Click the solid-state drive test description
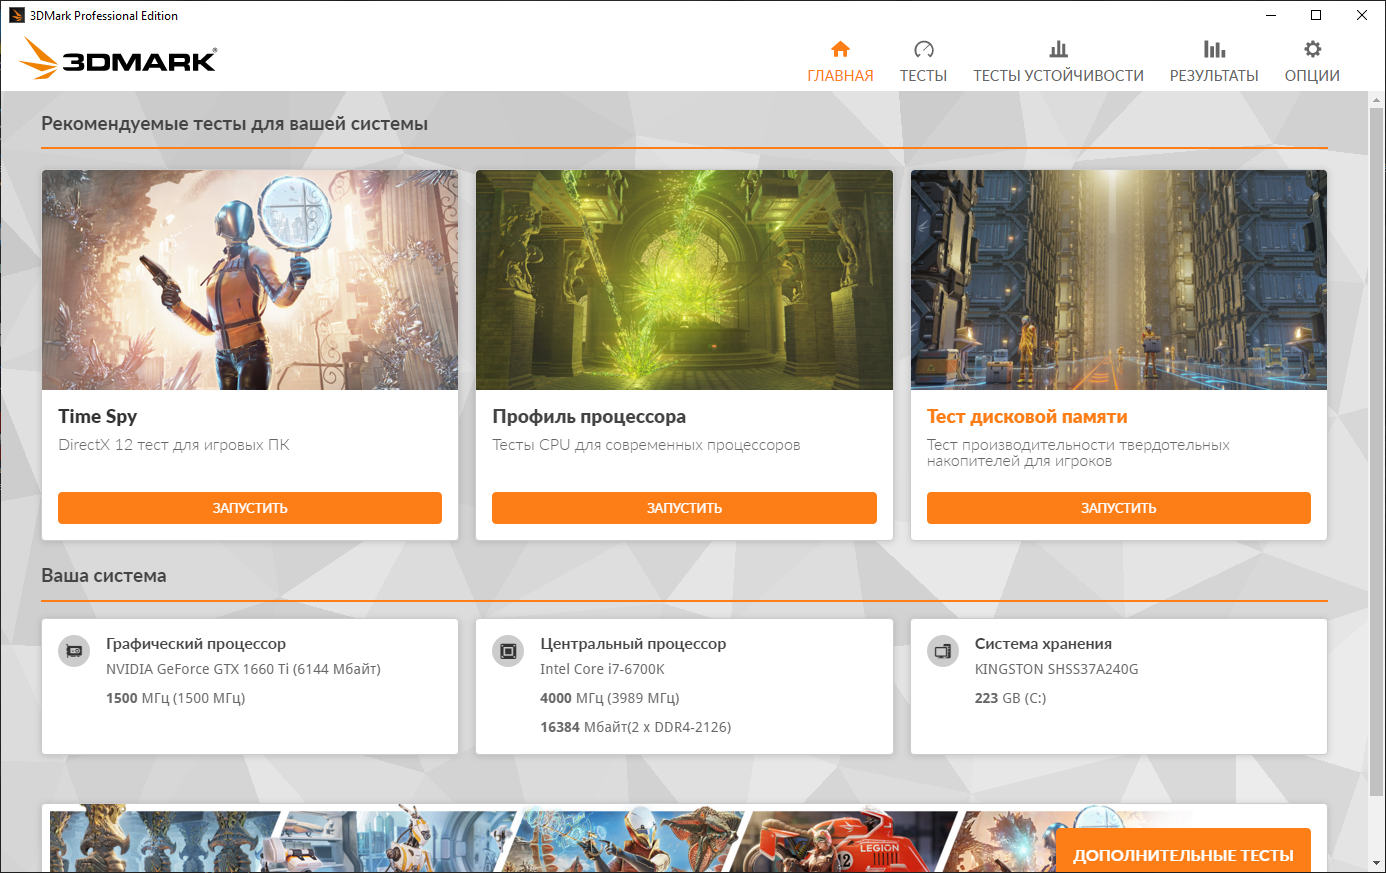Screen dimensions: 1386x873 1078,453
